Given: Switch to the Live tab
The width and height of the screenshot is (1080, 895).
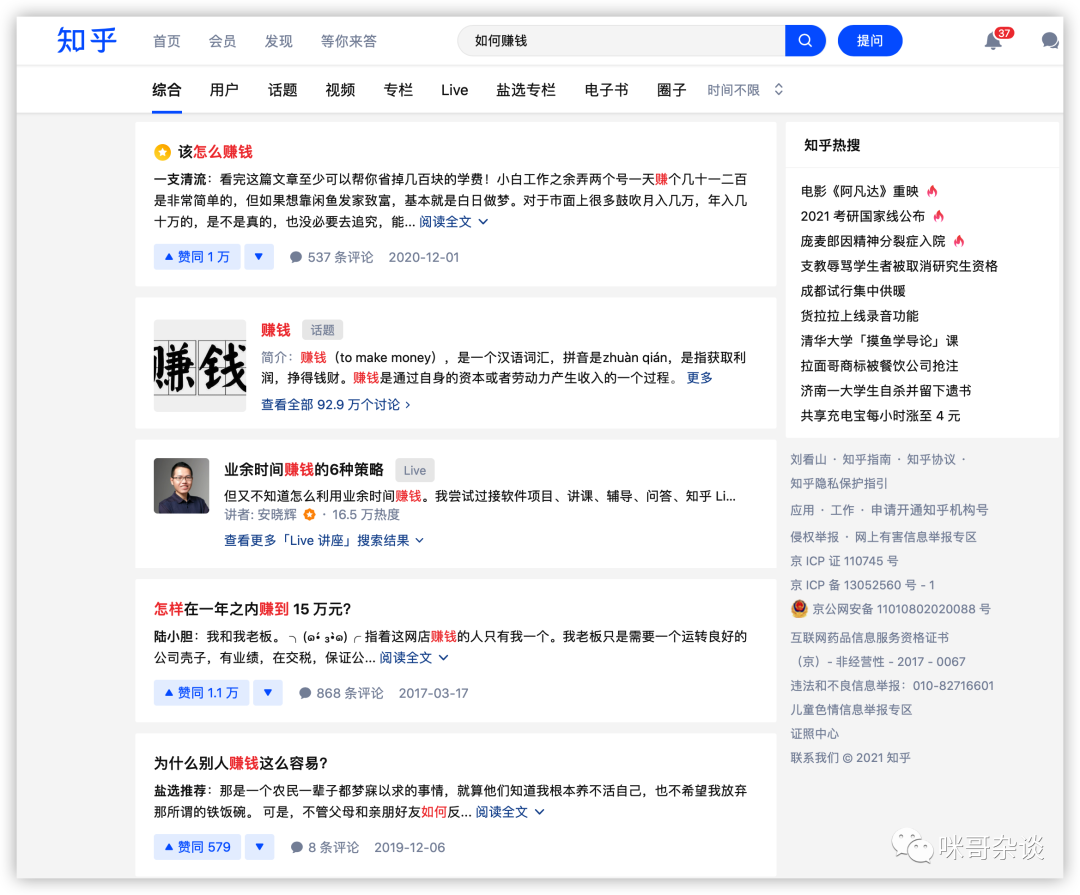Looking at the screenshot, I should [x=455, y=90].
